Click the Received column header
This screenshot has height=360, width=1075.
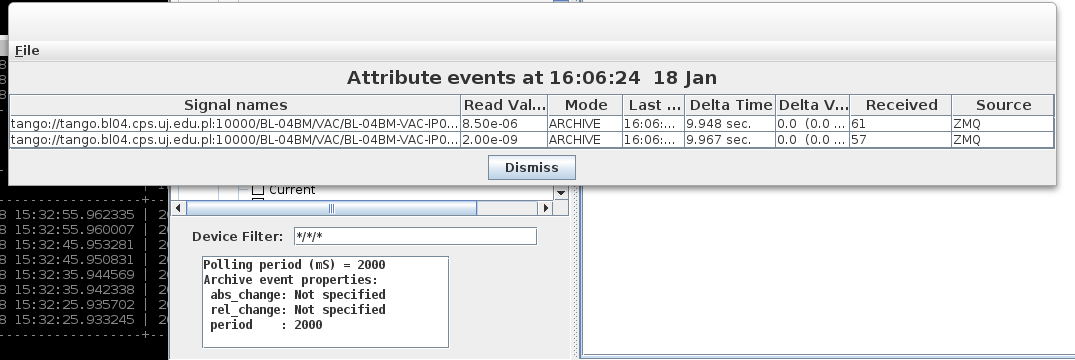tap(901, 105)
